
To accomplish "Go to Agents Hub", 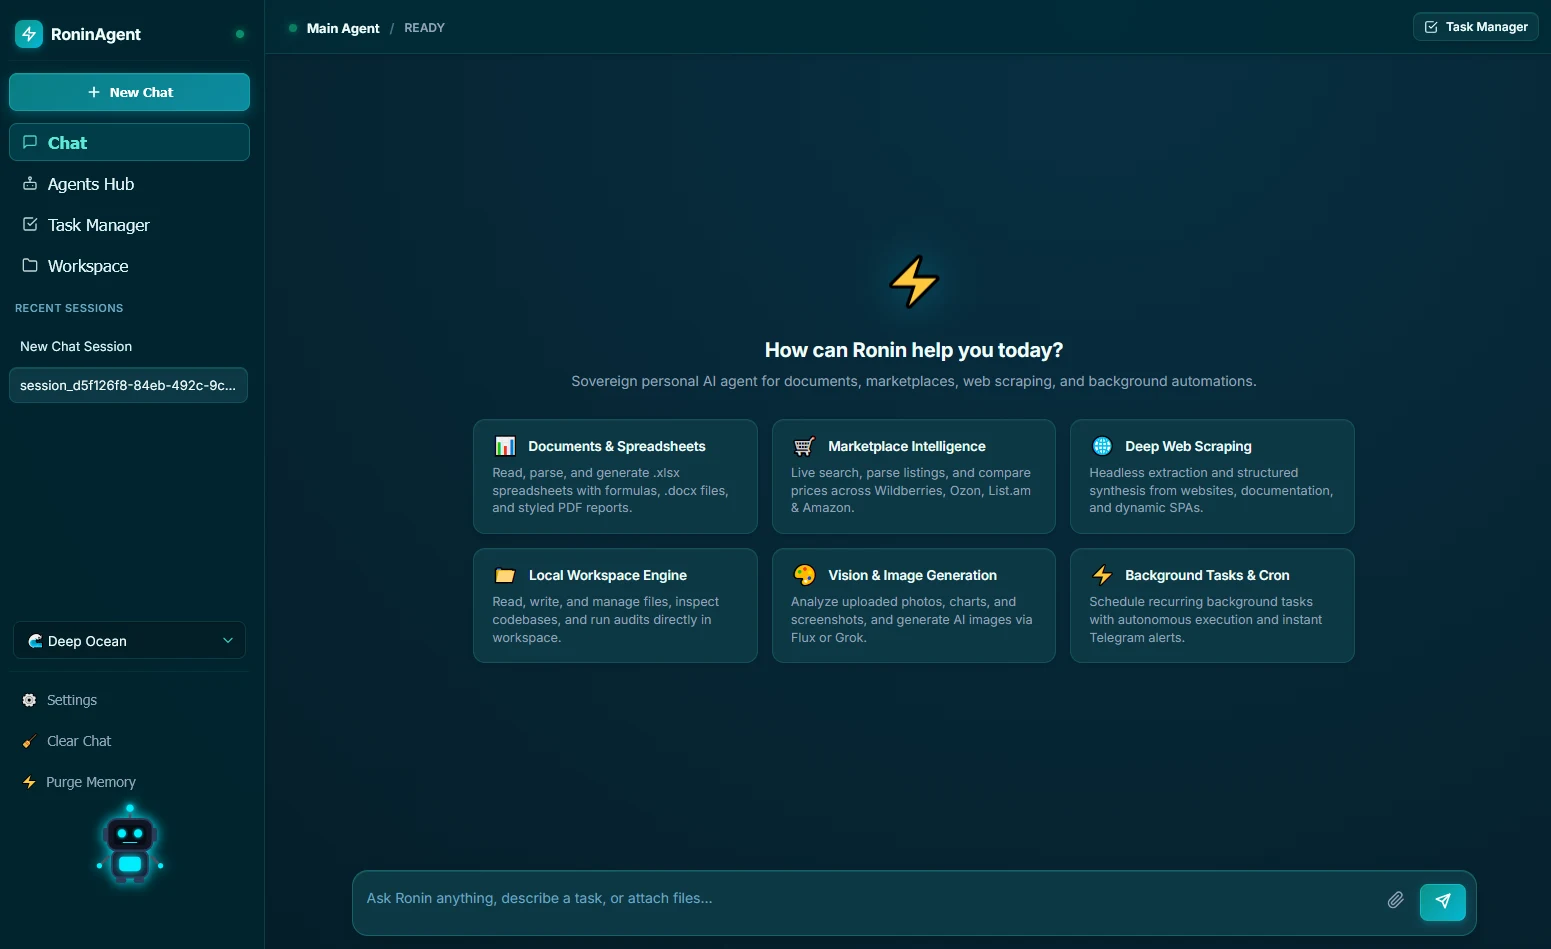I will (129, 184).
